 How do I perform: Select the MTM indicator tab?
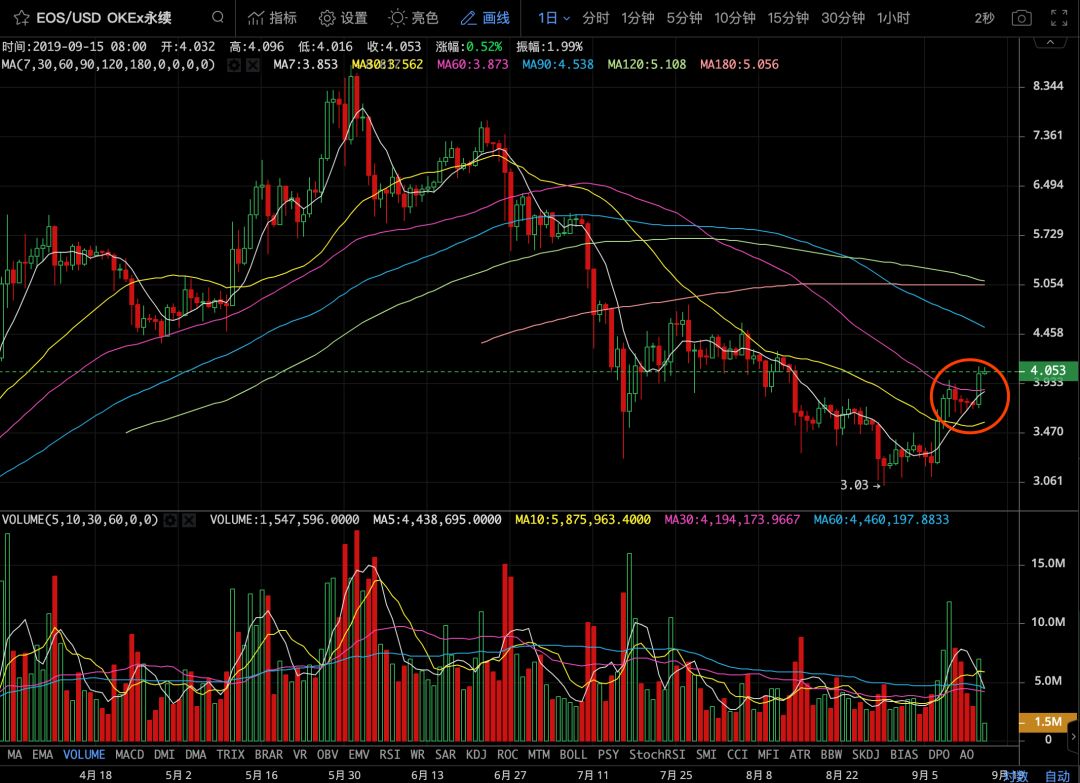539,755
